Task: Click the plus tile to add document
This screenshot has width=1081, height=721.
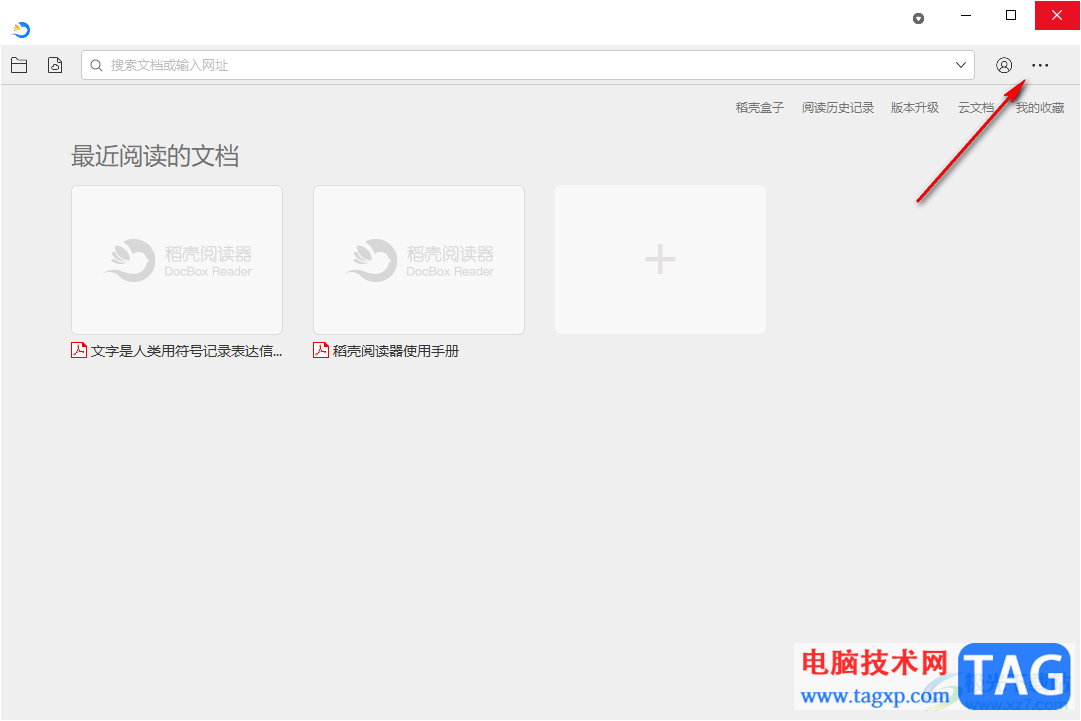Action: [x=660, y=260]
